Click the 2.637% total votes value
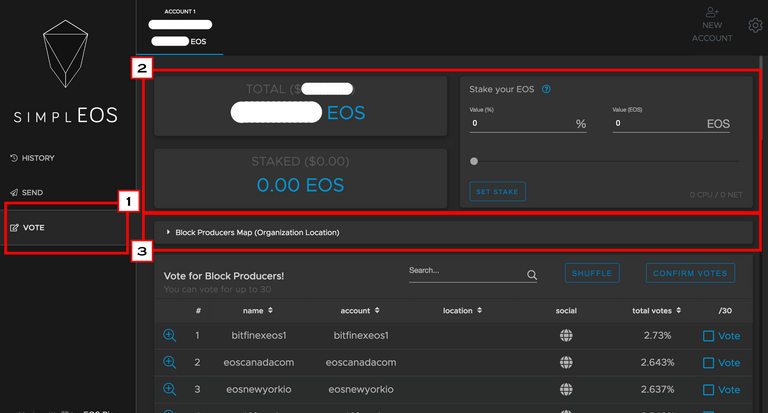 click(657, 389)
